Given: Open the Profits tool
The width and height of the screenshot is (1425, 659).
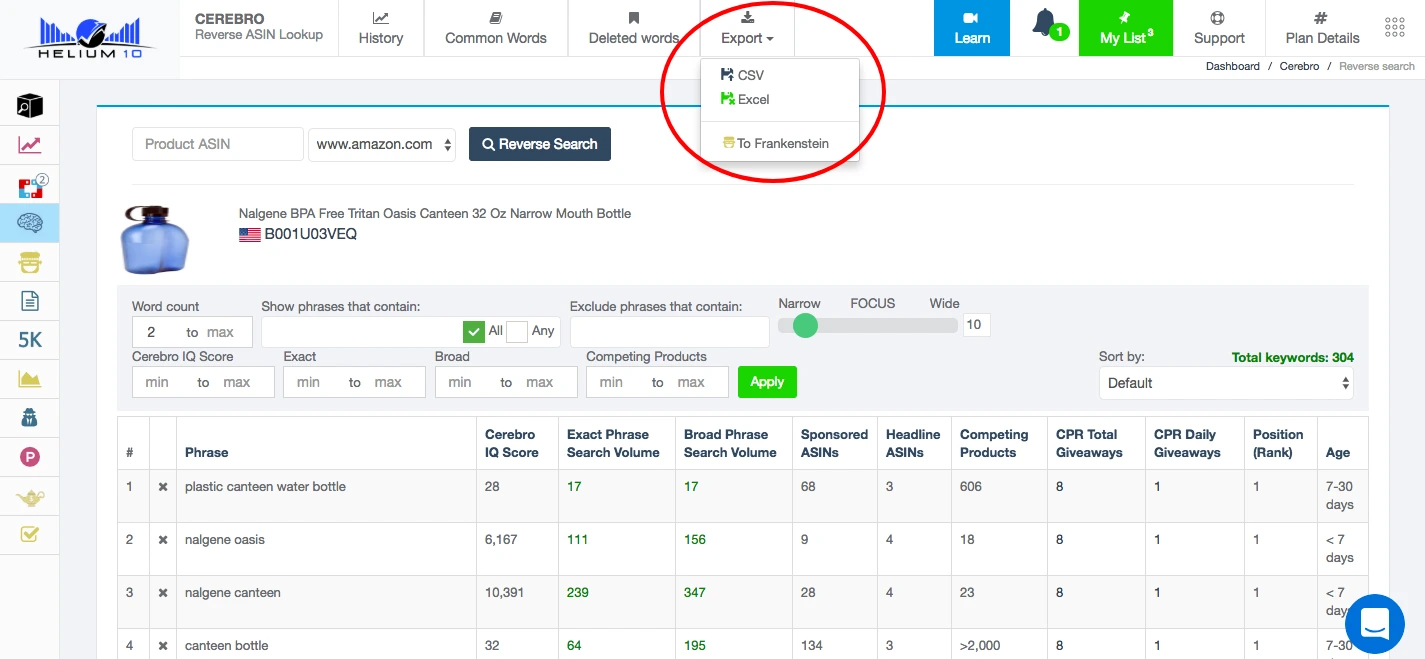Looking at the screenshot, I should (28, 456).
